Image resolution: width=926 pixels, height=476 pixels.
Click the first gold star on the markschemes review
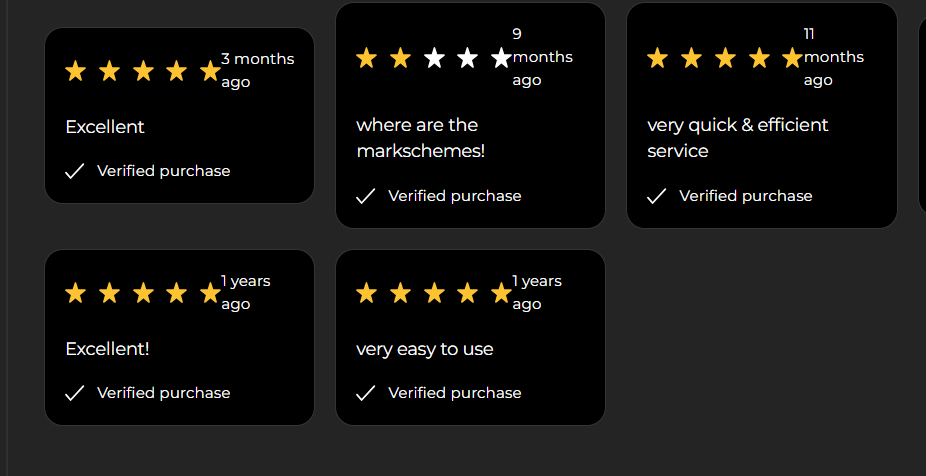pyautogui.click(x=366, y=58)
